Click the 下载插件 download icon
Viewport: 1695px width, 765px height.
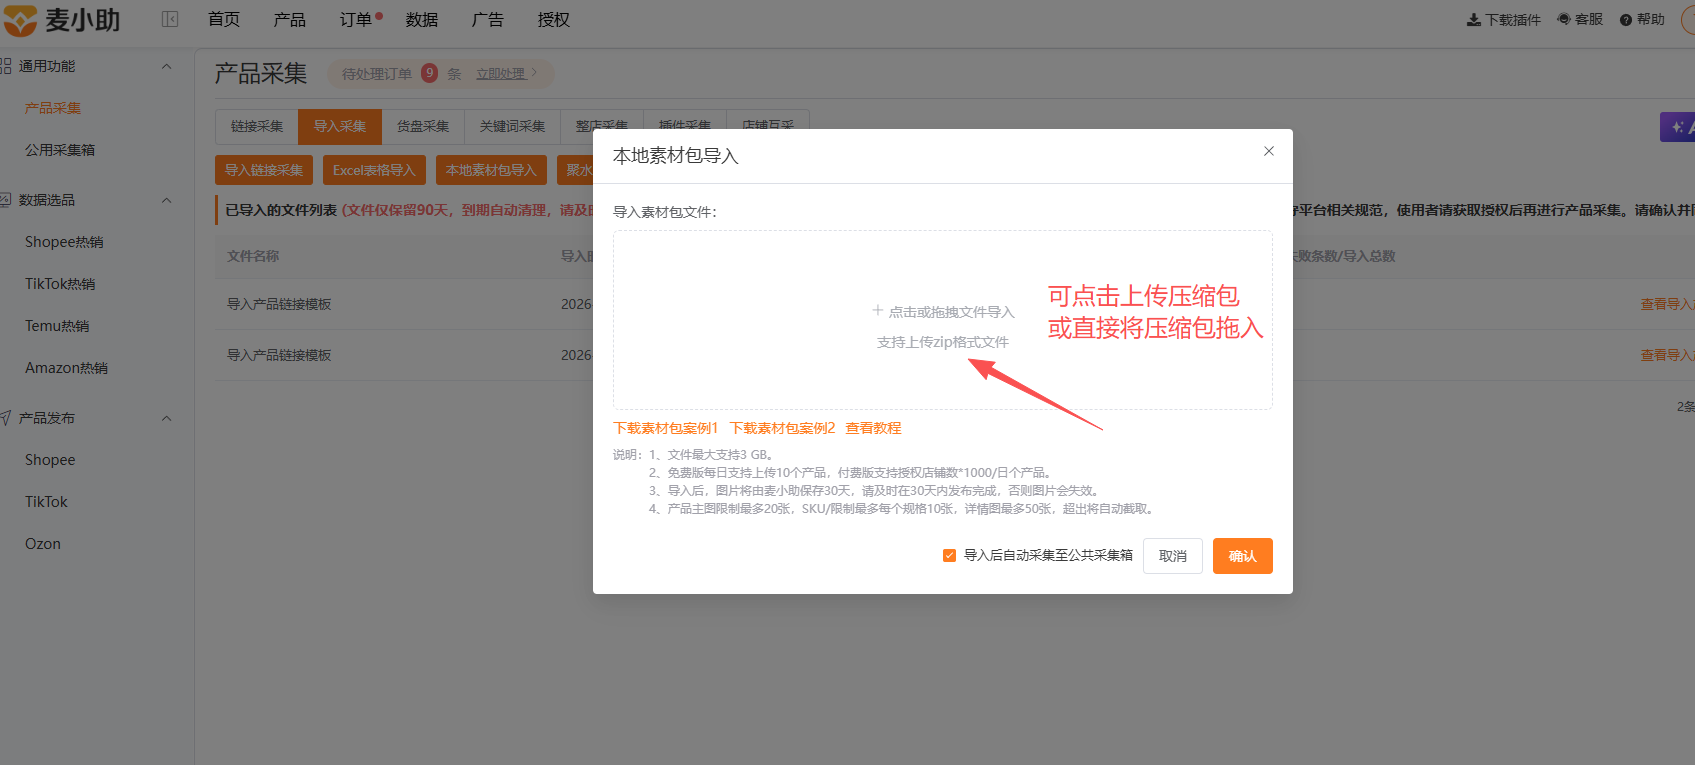pyautogui.click(x=1474, y=20)
